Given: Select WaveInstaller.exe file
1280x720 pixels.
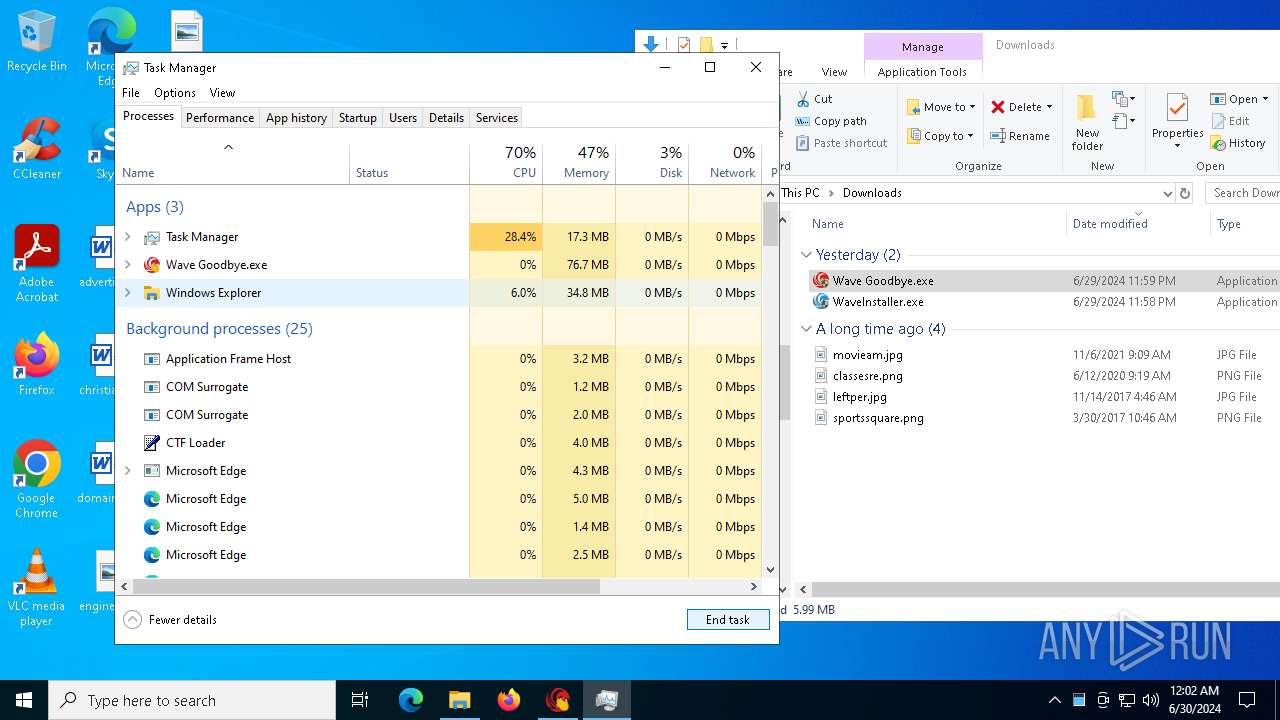Looking at the screenshot, I should pyautogui.click(x=878, y=302).
